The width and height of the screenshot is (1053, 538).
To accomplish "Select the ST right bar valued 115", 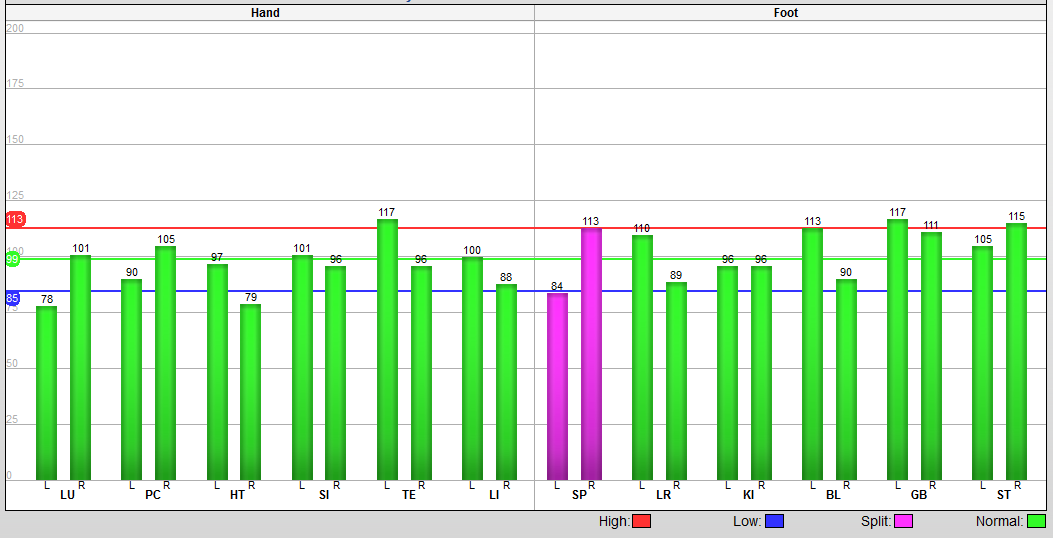I will [x=1017, y=352].
